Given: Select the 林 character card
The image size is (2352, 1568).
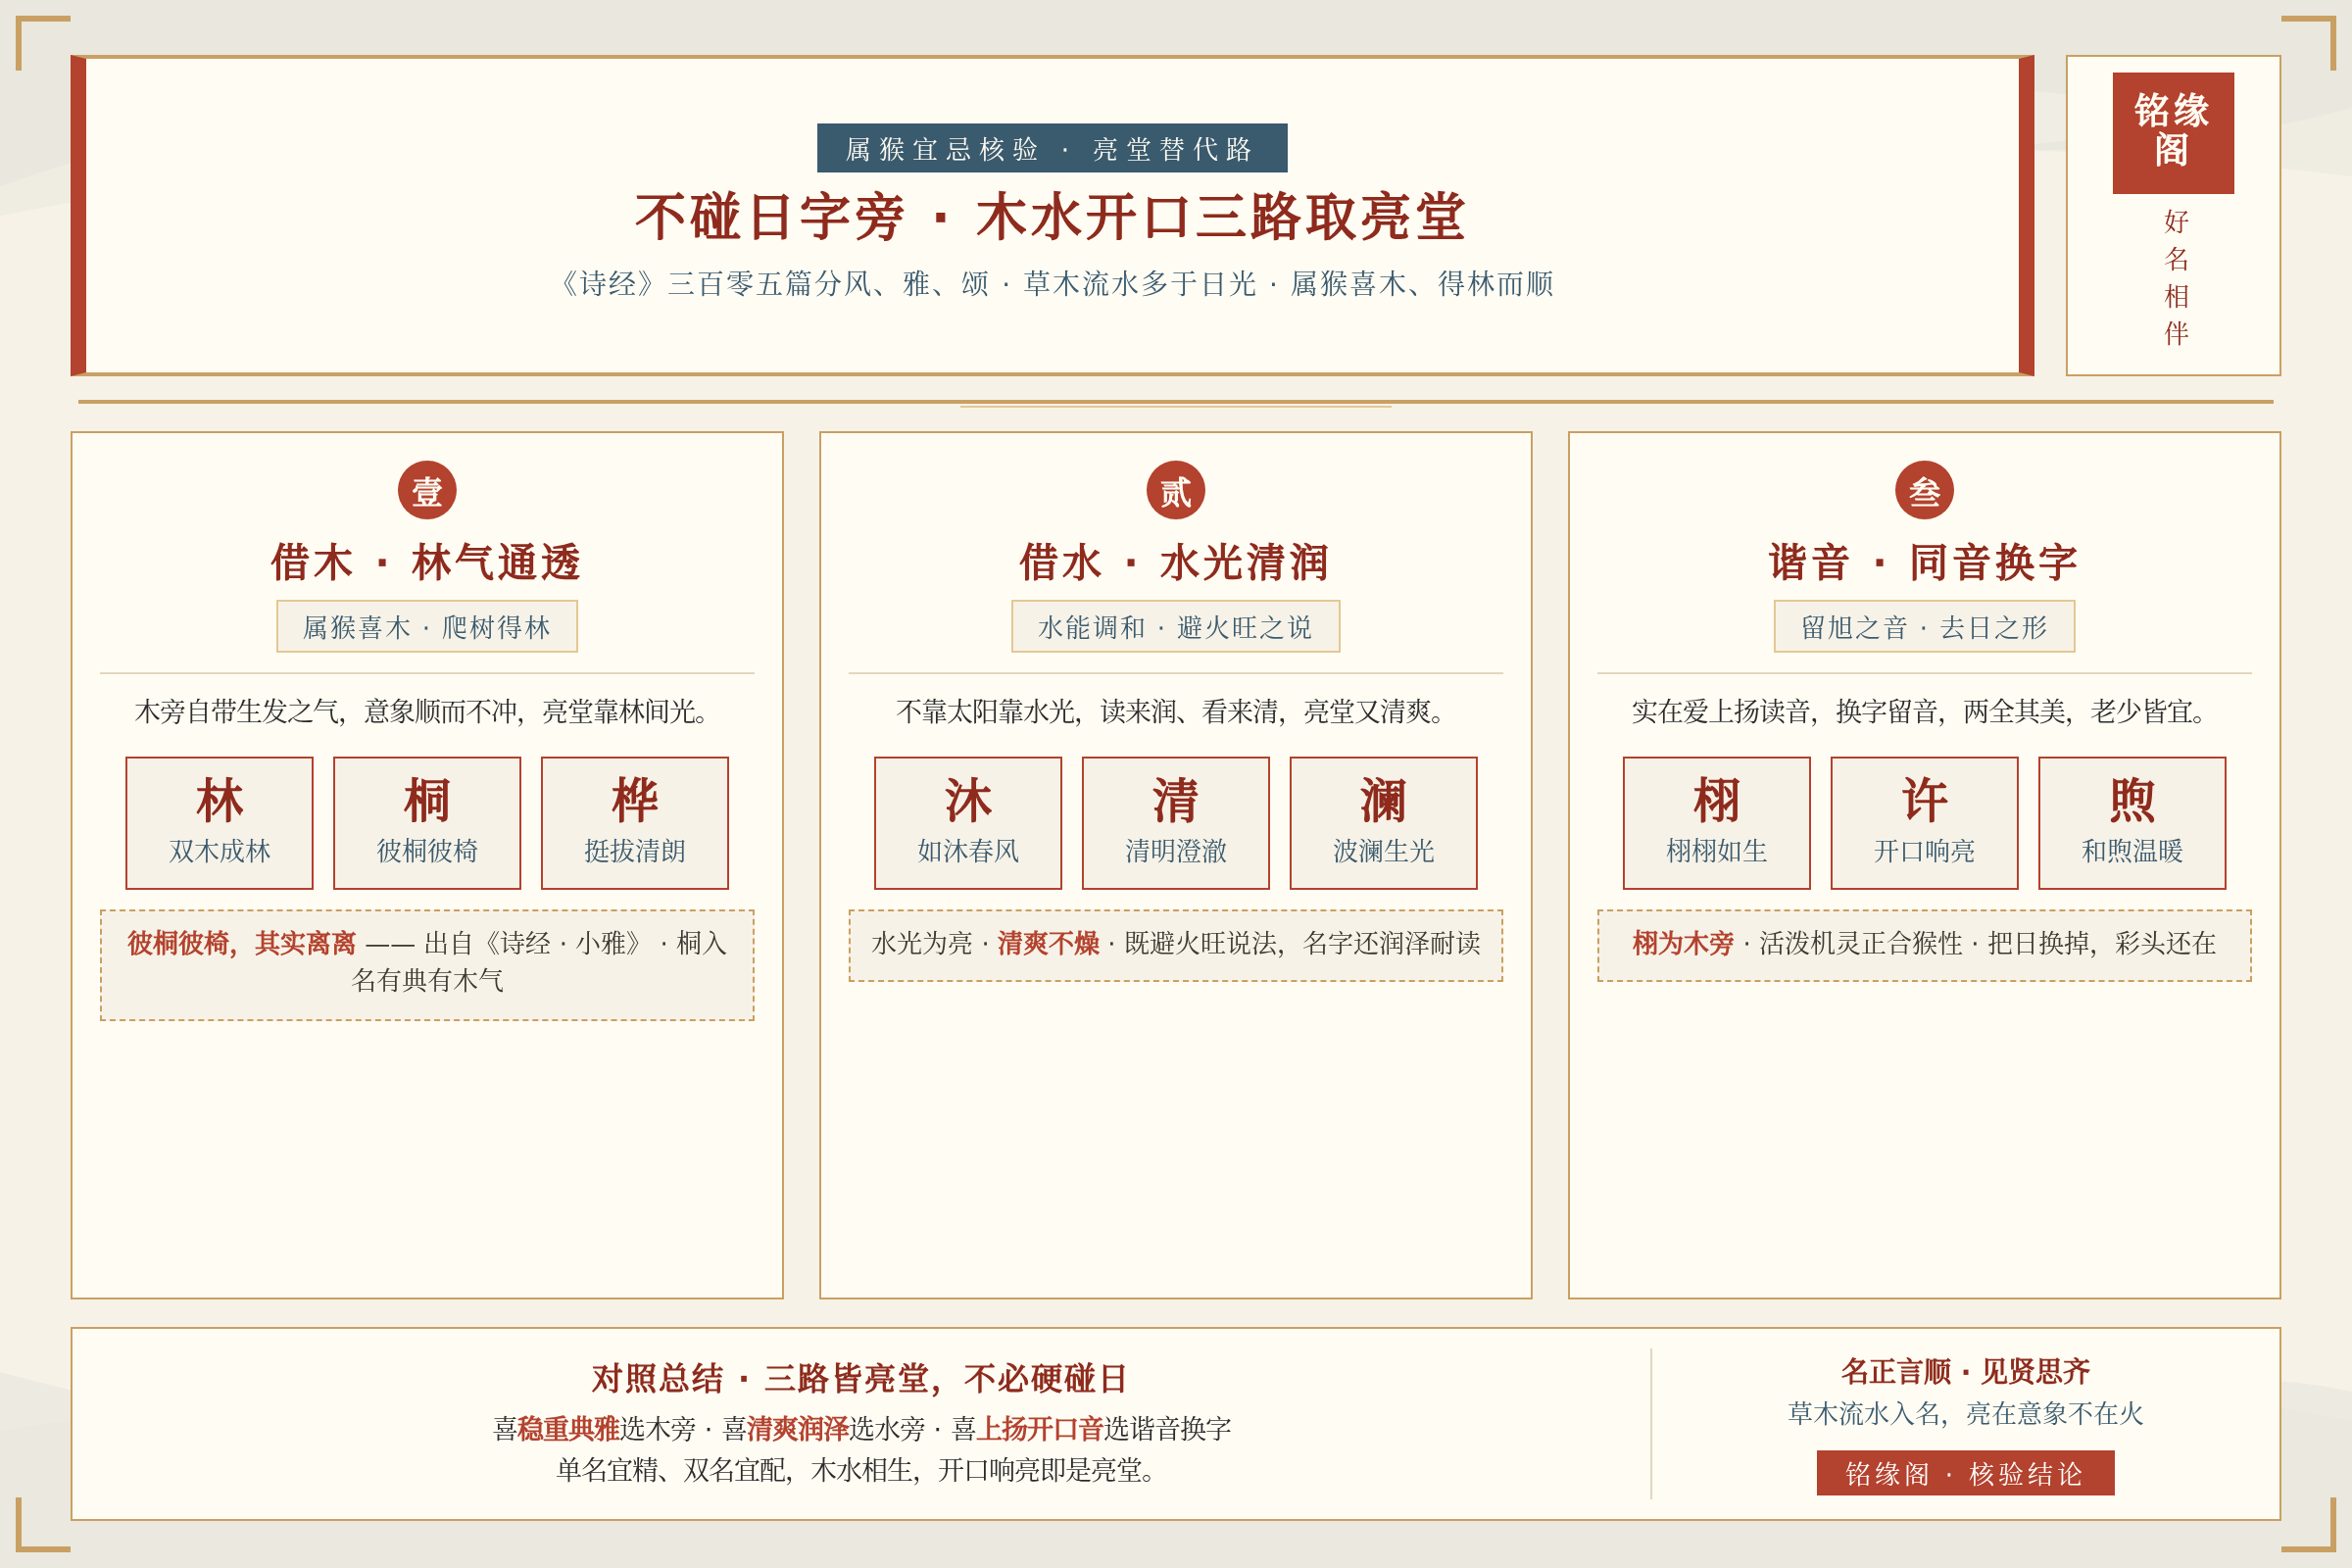Looking at the screenshot, I should point(219,822).
